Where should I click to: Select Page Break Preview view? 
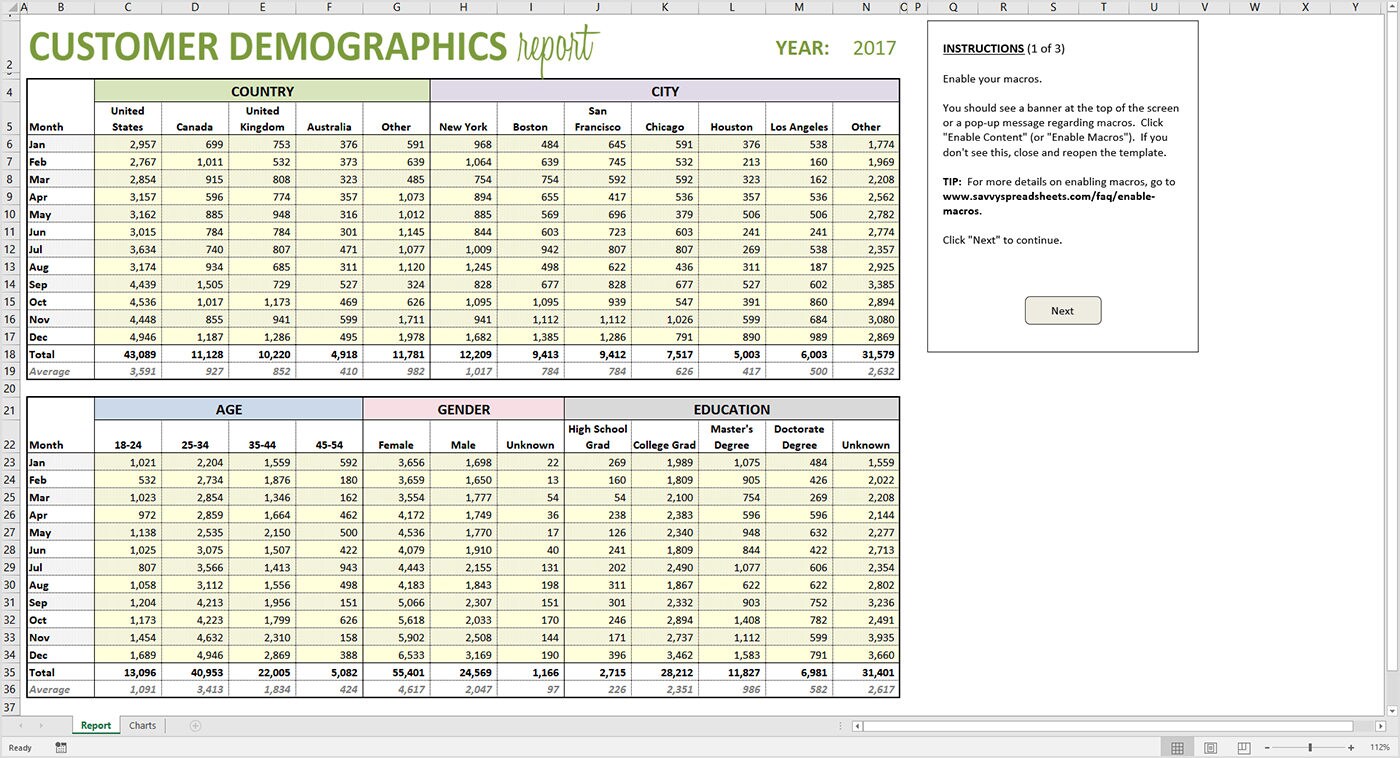click(1242, 746)
